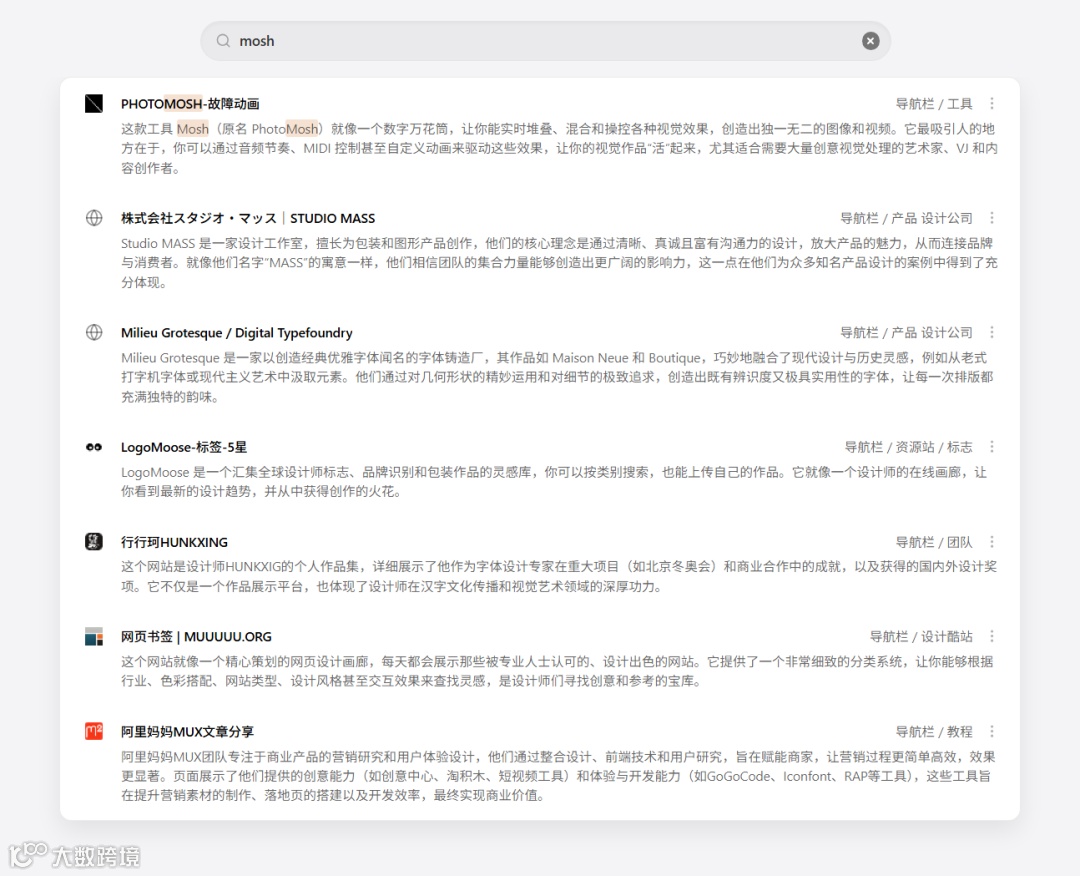Click description starting "阿里妈妈MUX团队专注于"
This screenshot has width=1080, height=876.
tap(559, 775)
